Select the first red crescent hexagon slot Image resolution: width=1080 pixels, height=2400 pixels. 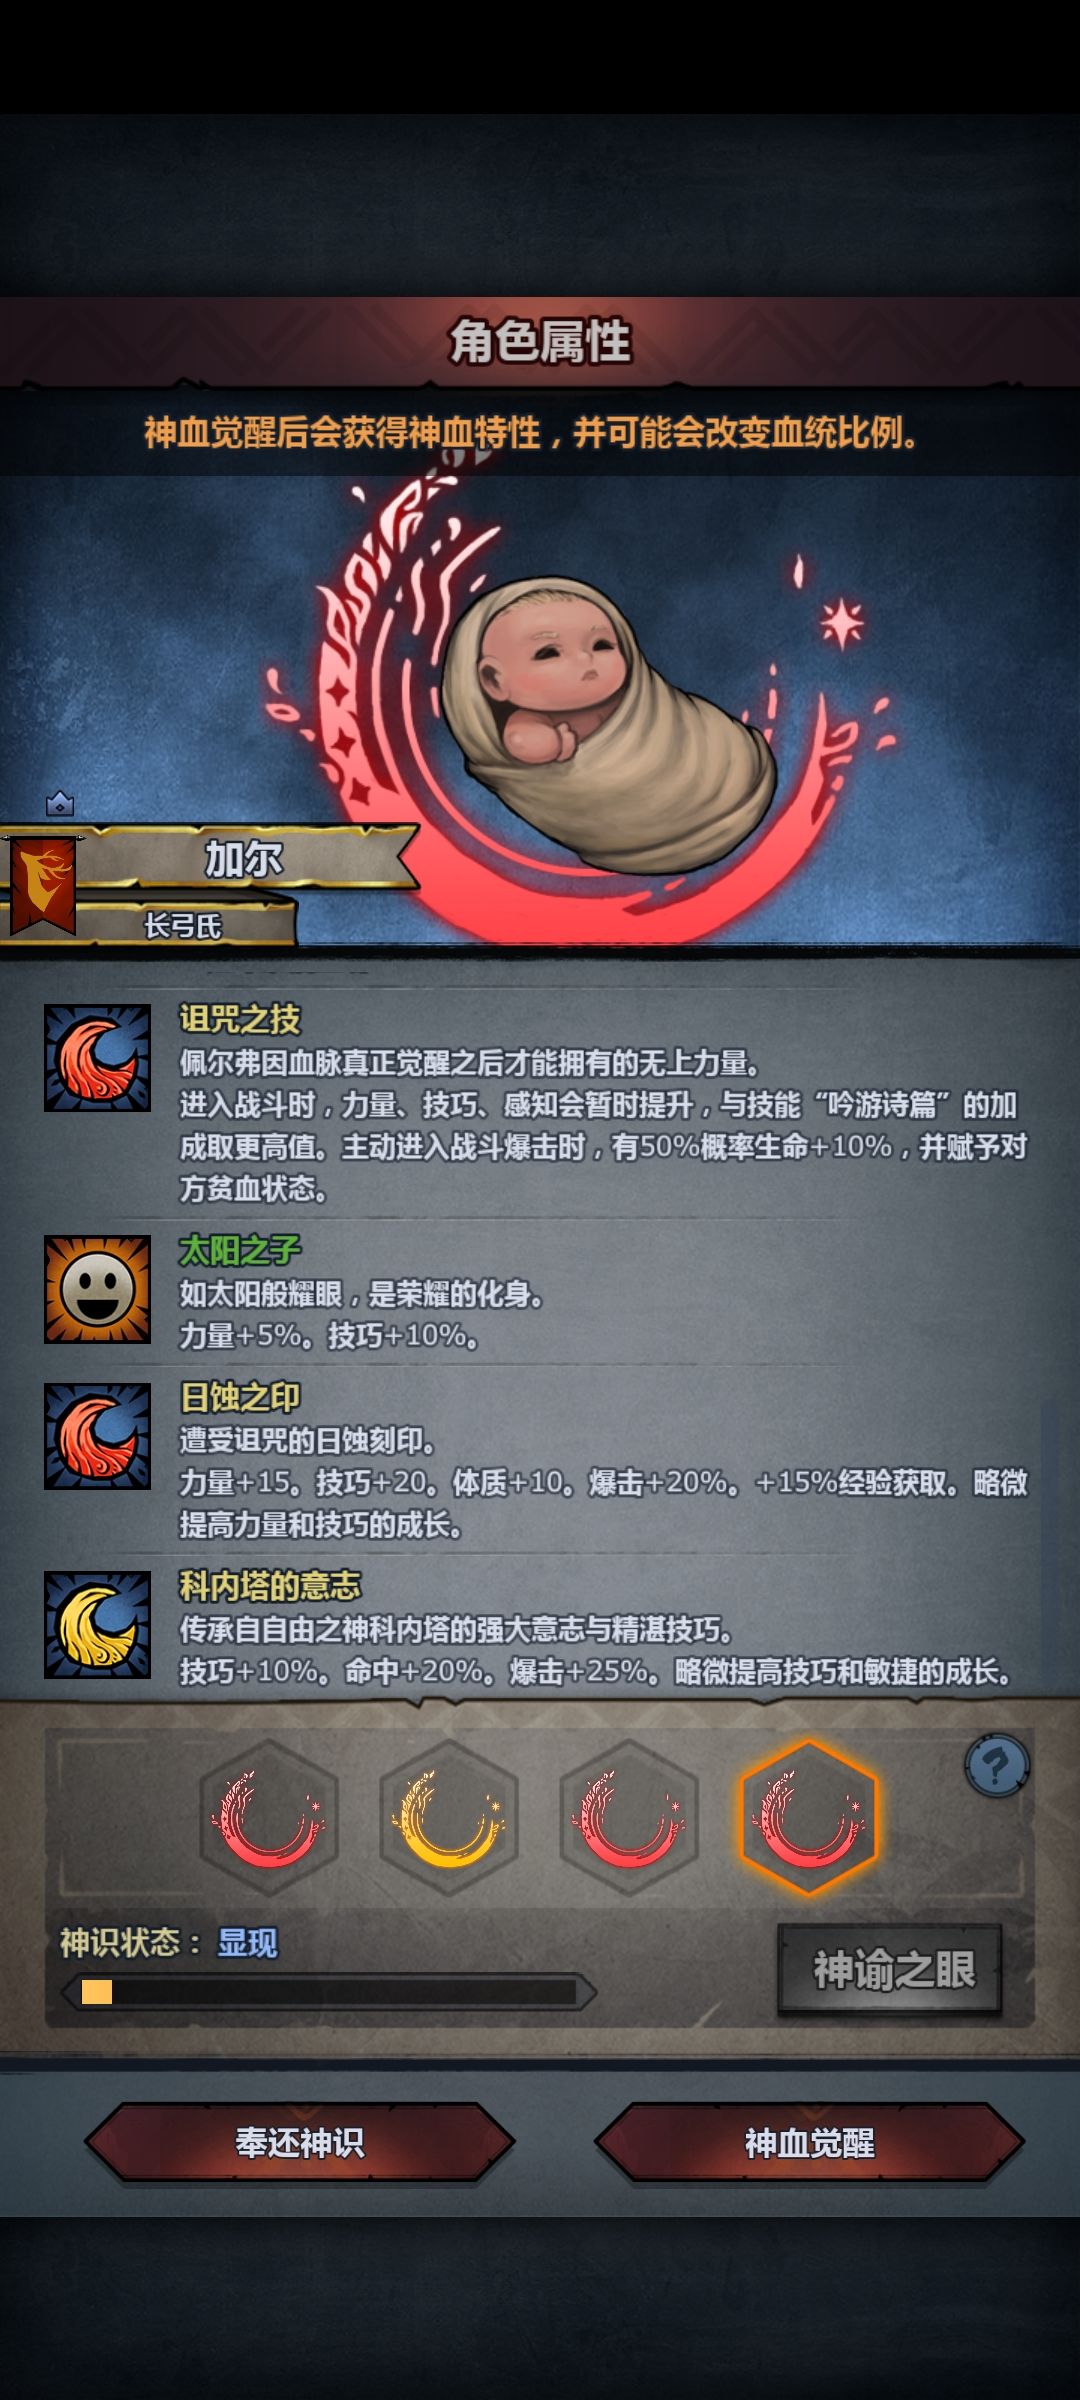coord(268,1818)
